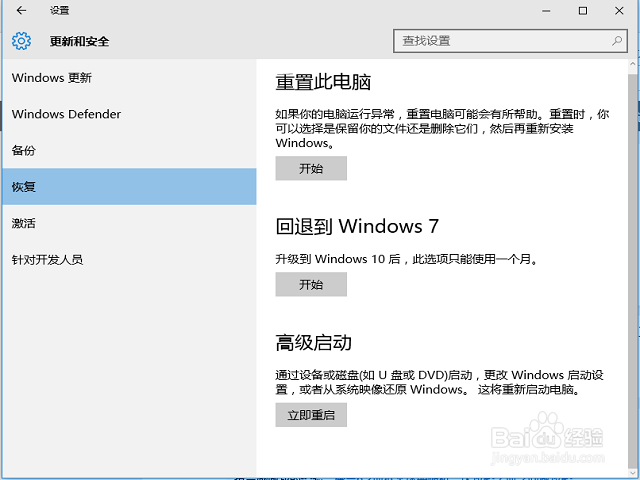The height and width of the screenshot is (480, 640).
Task: Click the 设置 window title
Action: click(x=60, y=11)
